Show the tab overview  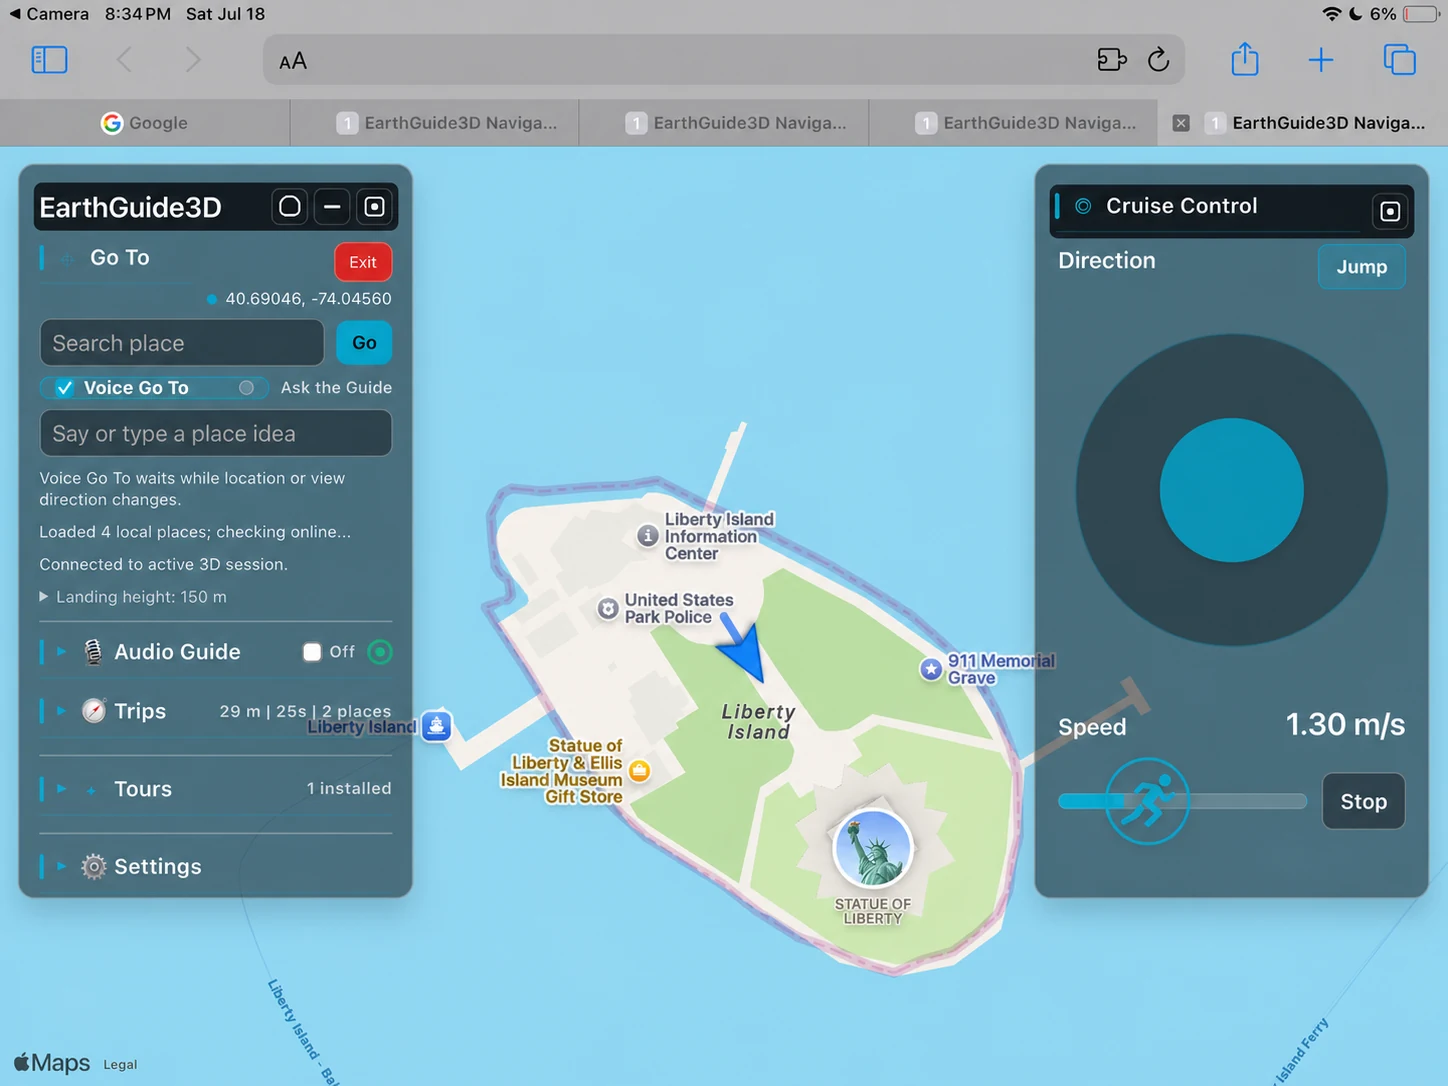coord(1399,60)
